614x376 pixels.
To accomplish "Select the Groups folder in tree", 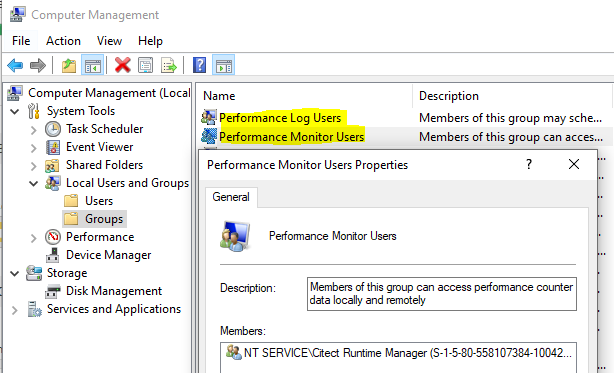I will 104,219.
